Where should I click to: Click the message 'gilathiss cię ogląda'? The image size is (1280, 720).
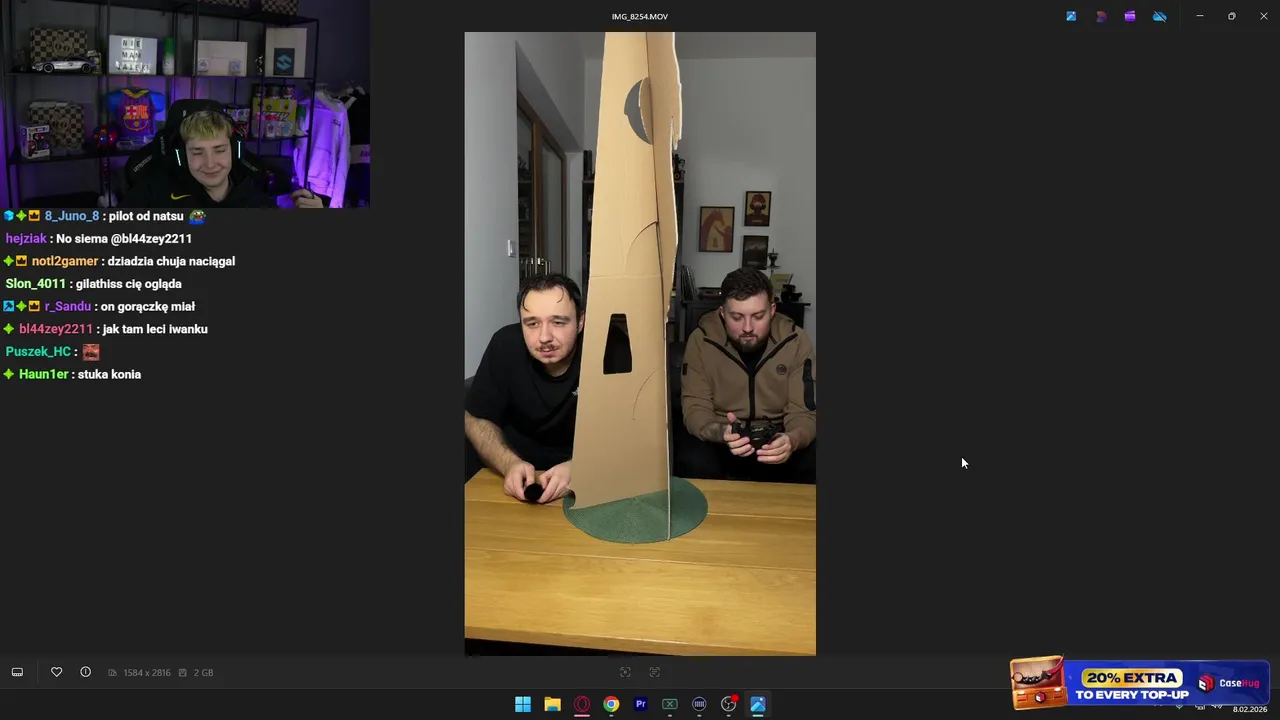click(x=128, y=284)
